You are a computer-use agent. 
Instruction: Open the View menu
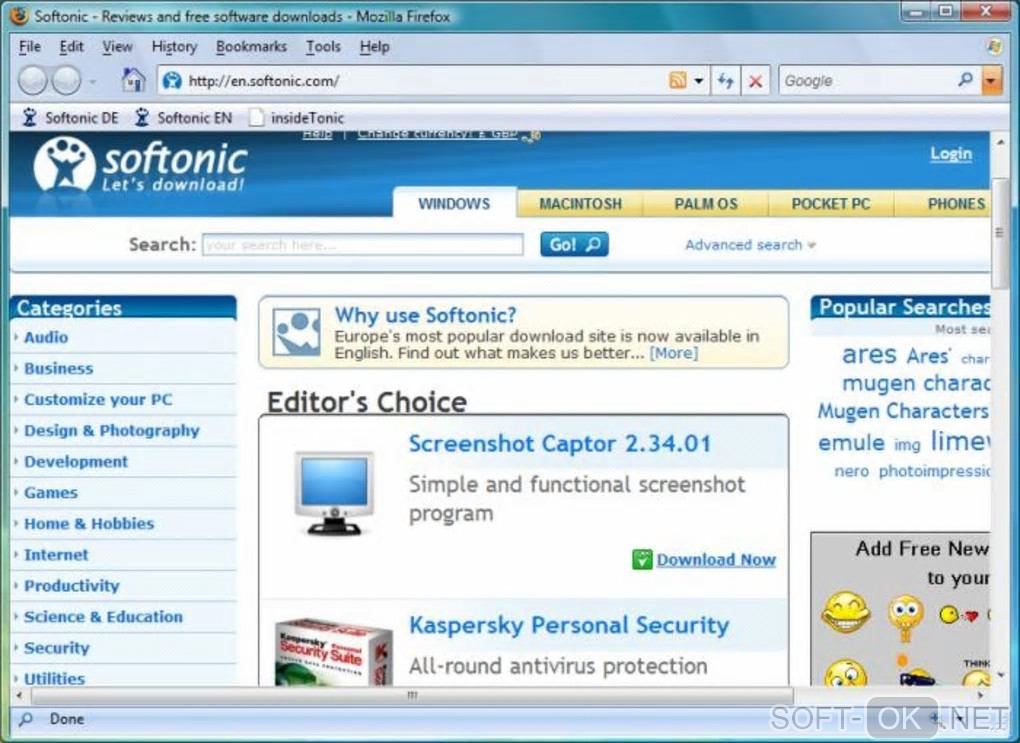(x=117, y=47)
